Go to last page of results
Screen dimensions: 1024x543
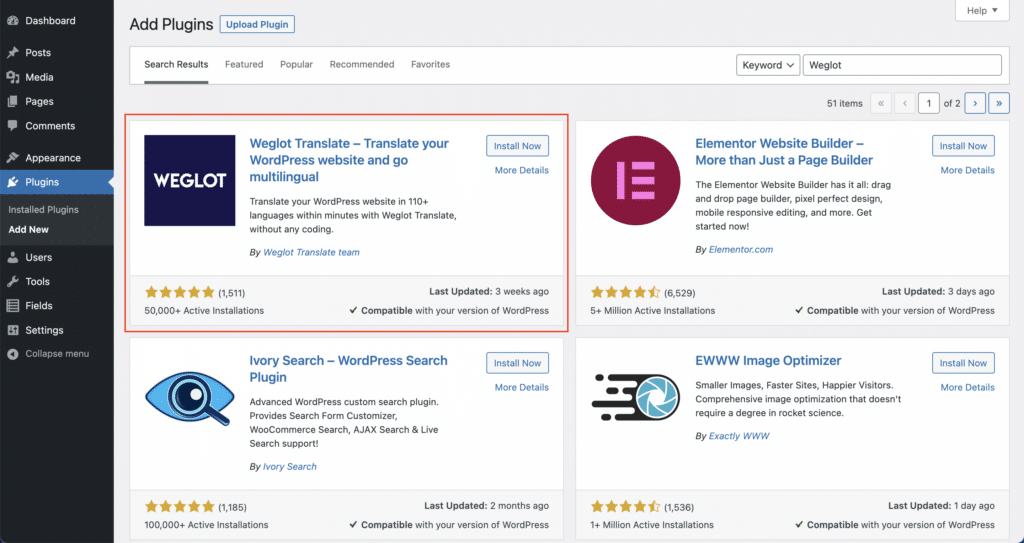coord(999,103)
